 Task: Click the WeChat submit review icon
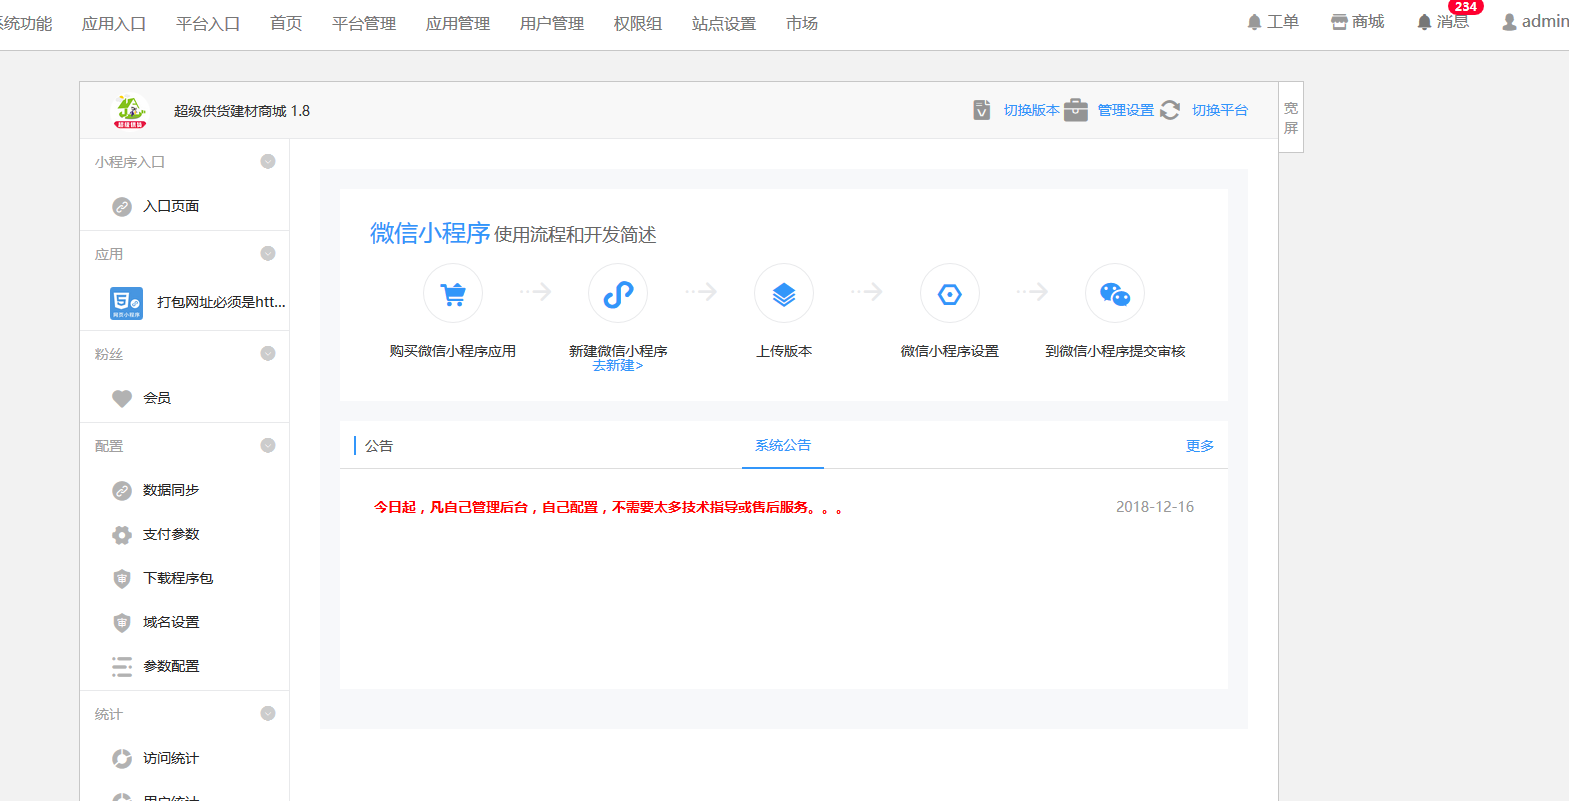[1114, 294]
